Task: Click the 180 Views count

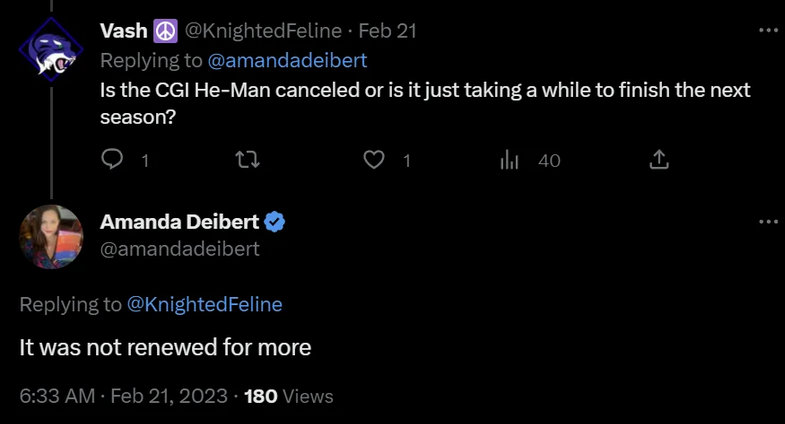Action: tap(288, 396)
